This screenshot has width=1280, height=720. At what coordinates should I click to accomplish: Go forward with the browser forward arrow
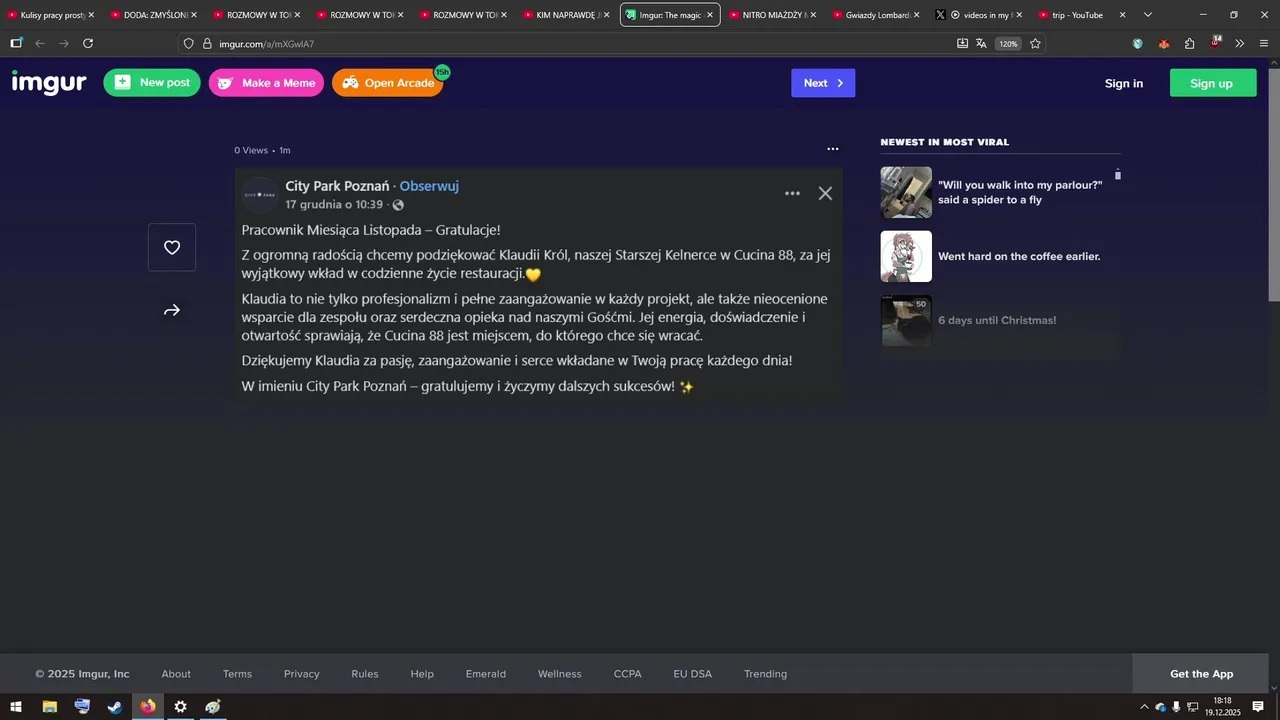point(64,44)
